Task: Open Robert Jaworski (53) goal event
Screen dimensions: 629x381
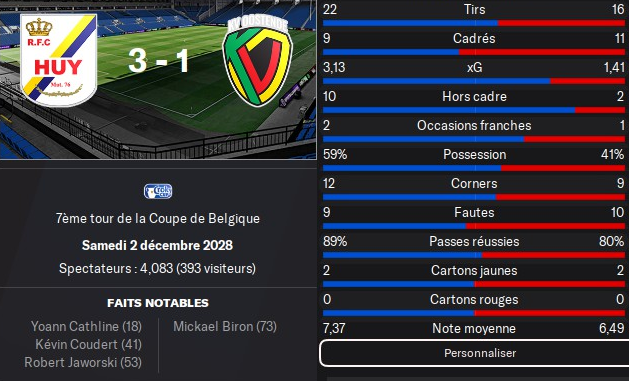Action: click(x=83, y=362)
